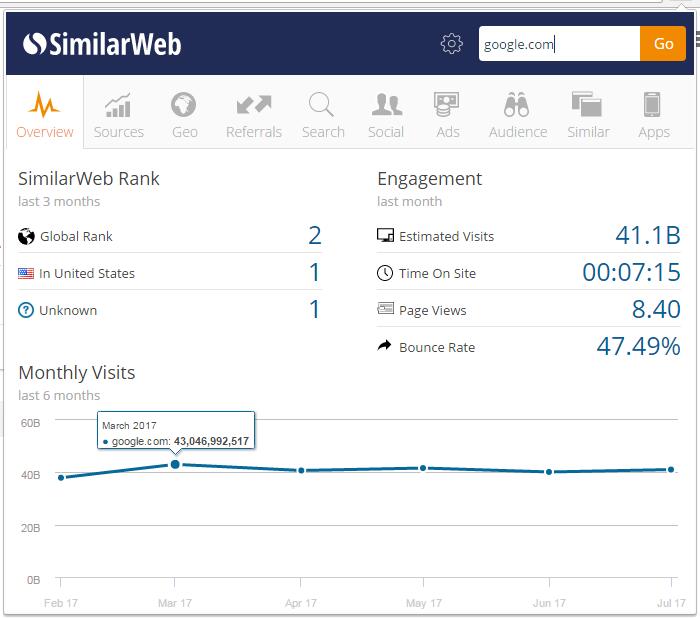The image size is (700, 618).
Task: Click the website search input field
Action: (x=558, y=44)
